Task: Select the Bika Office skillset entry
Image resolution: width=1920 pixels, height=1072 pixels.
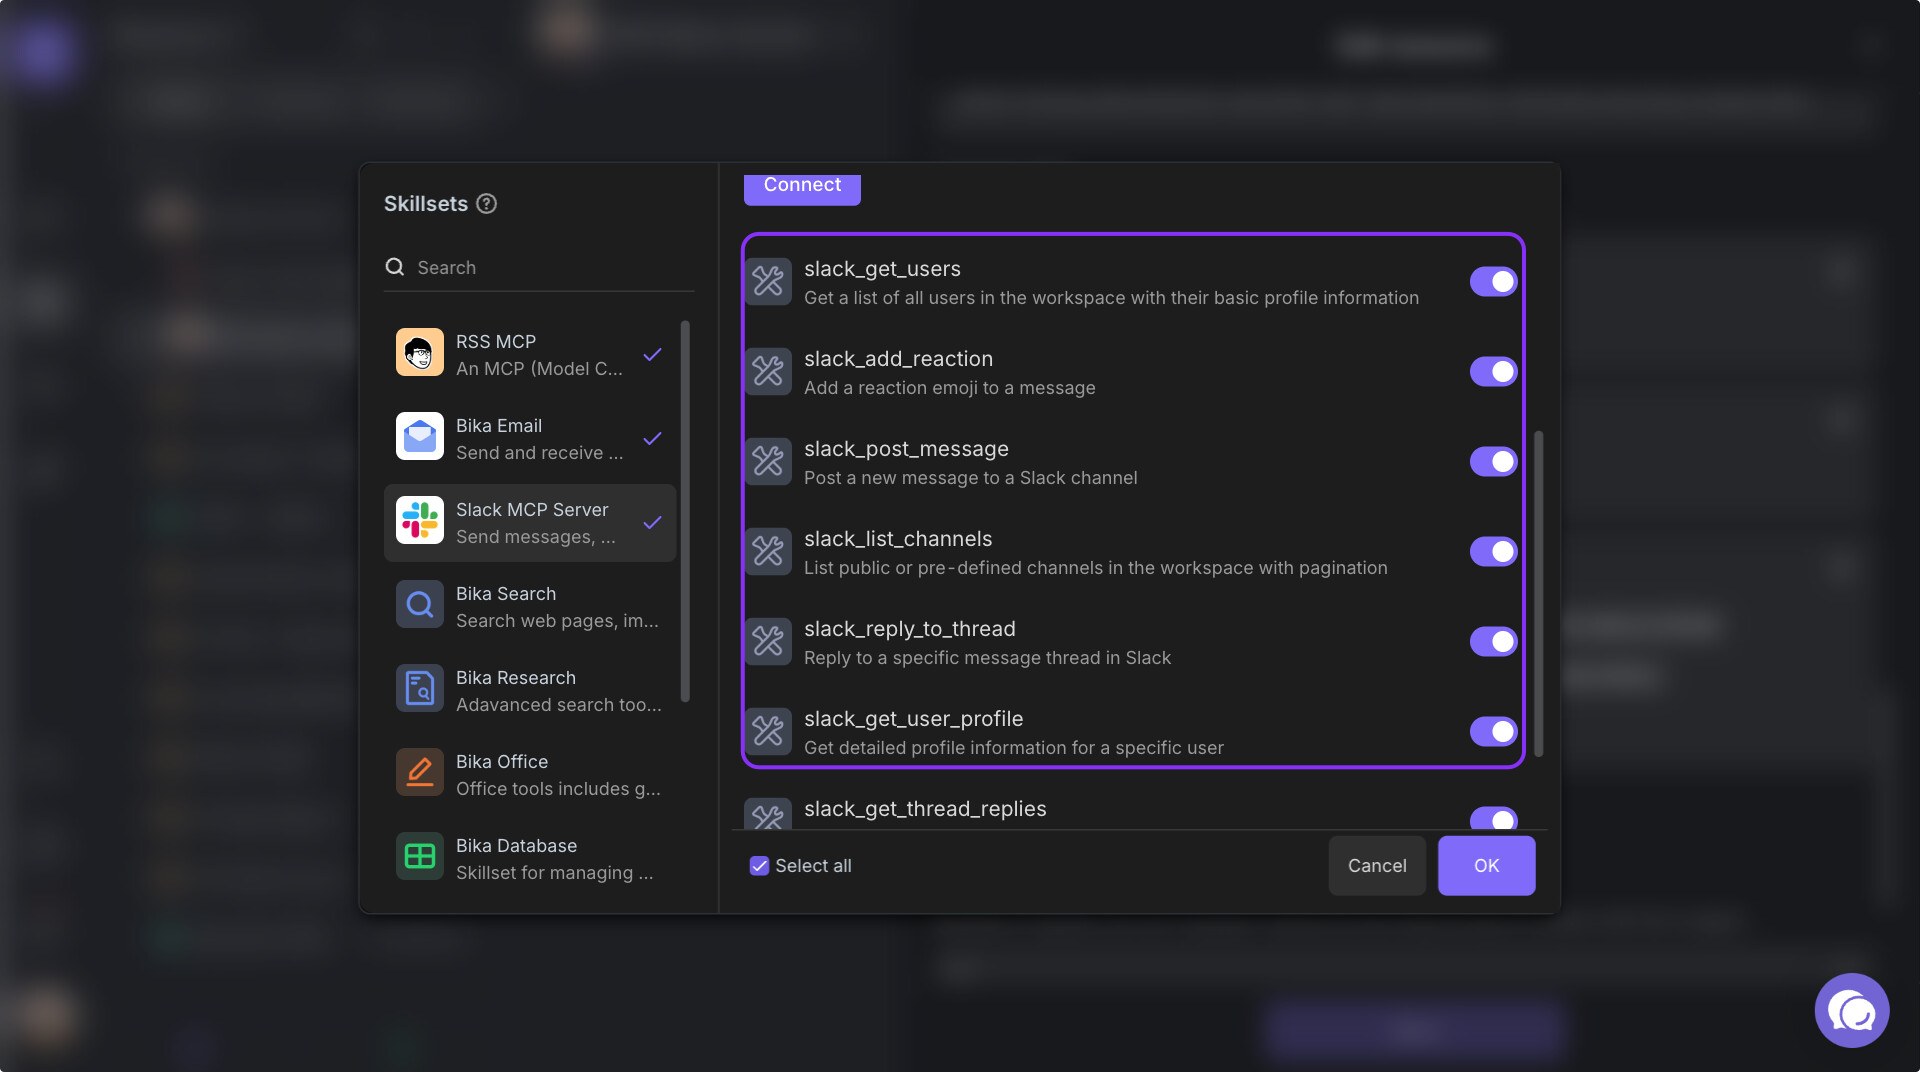Action: point(530,775)
